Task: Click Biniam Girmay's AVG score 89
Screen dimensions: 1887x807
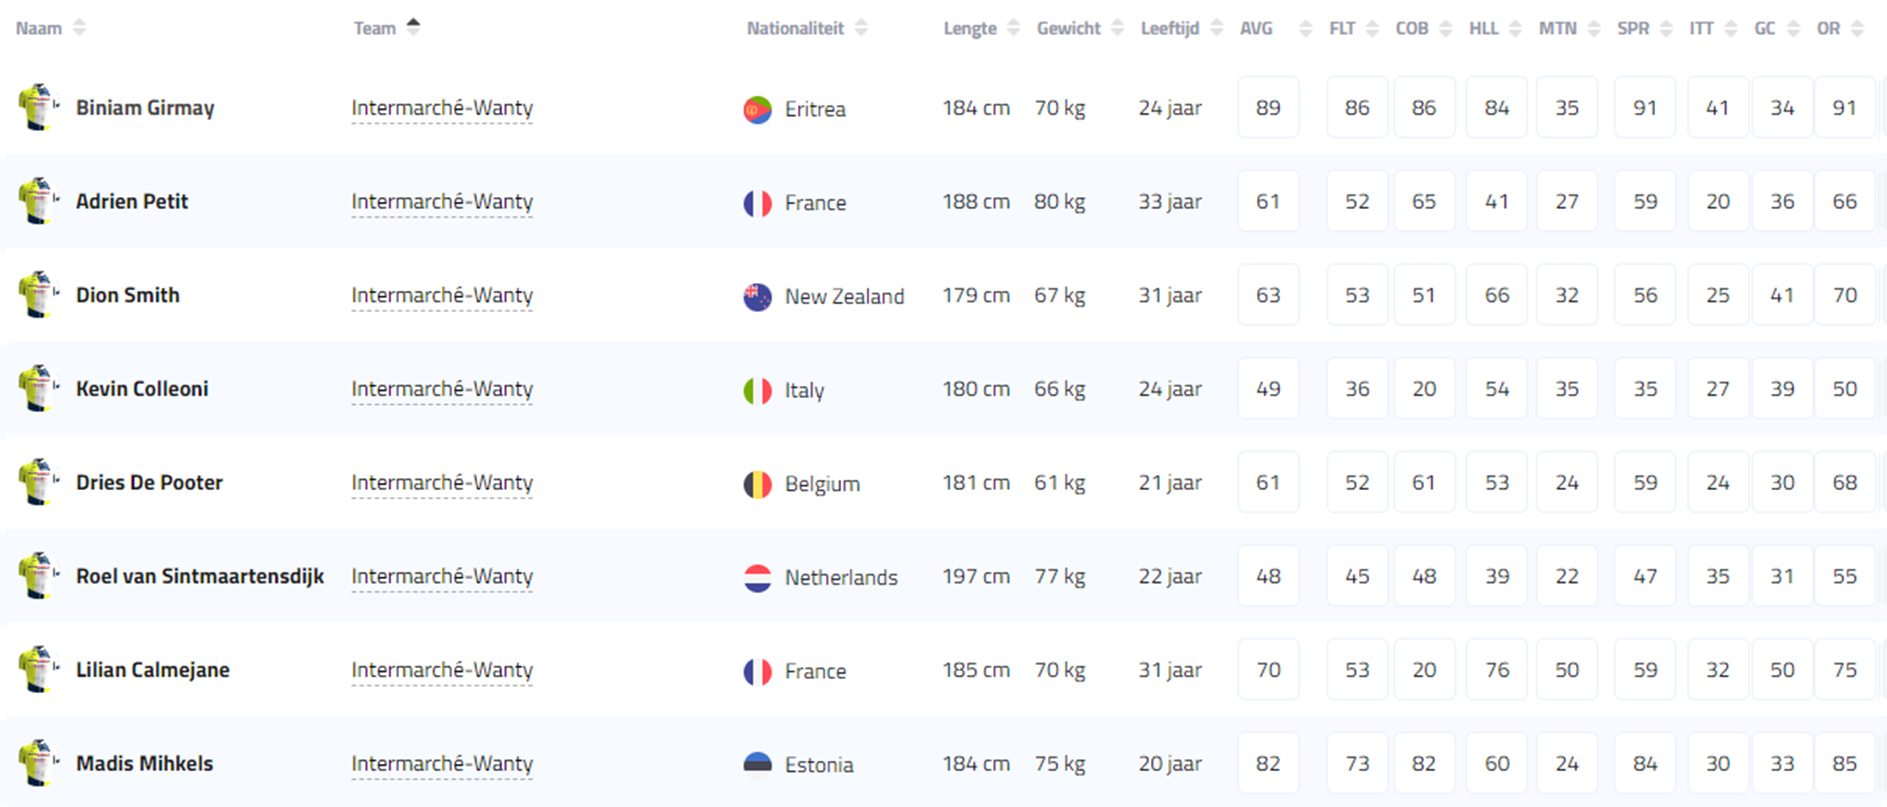Action: (x=1268, y=107)
